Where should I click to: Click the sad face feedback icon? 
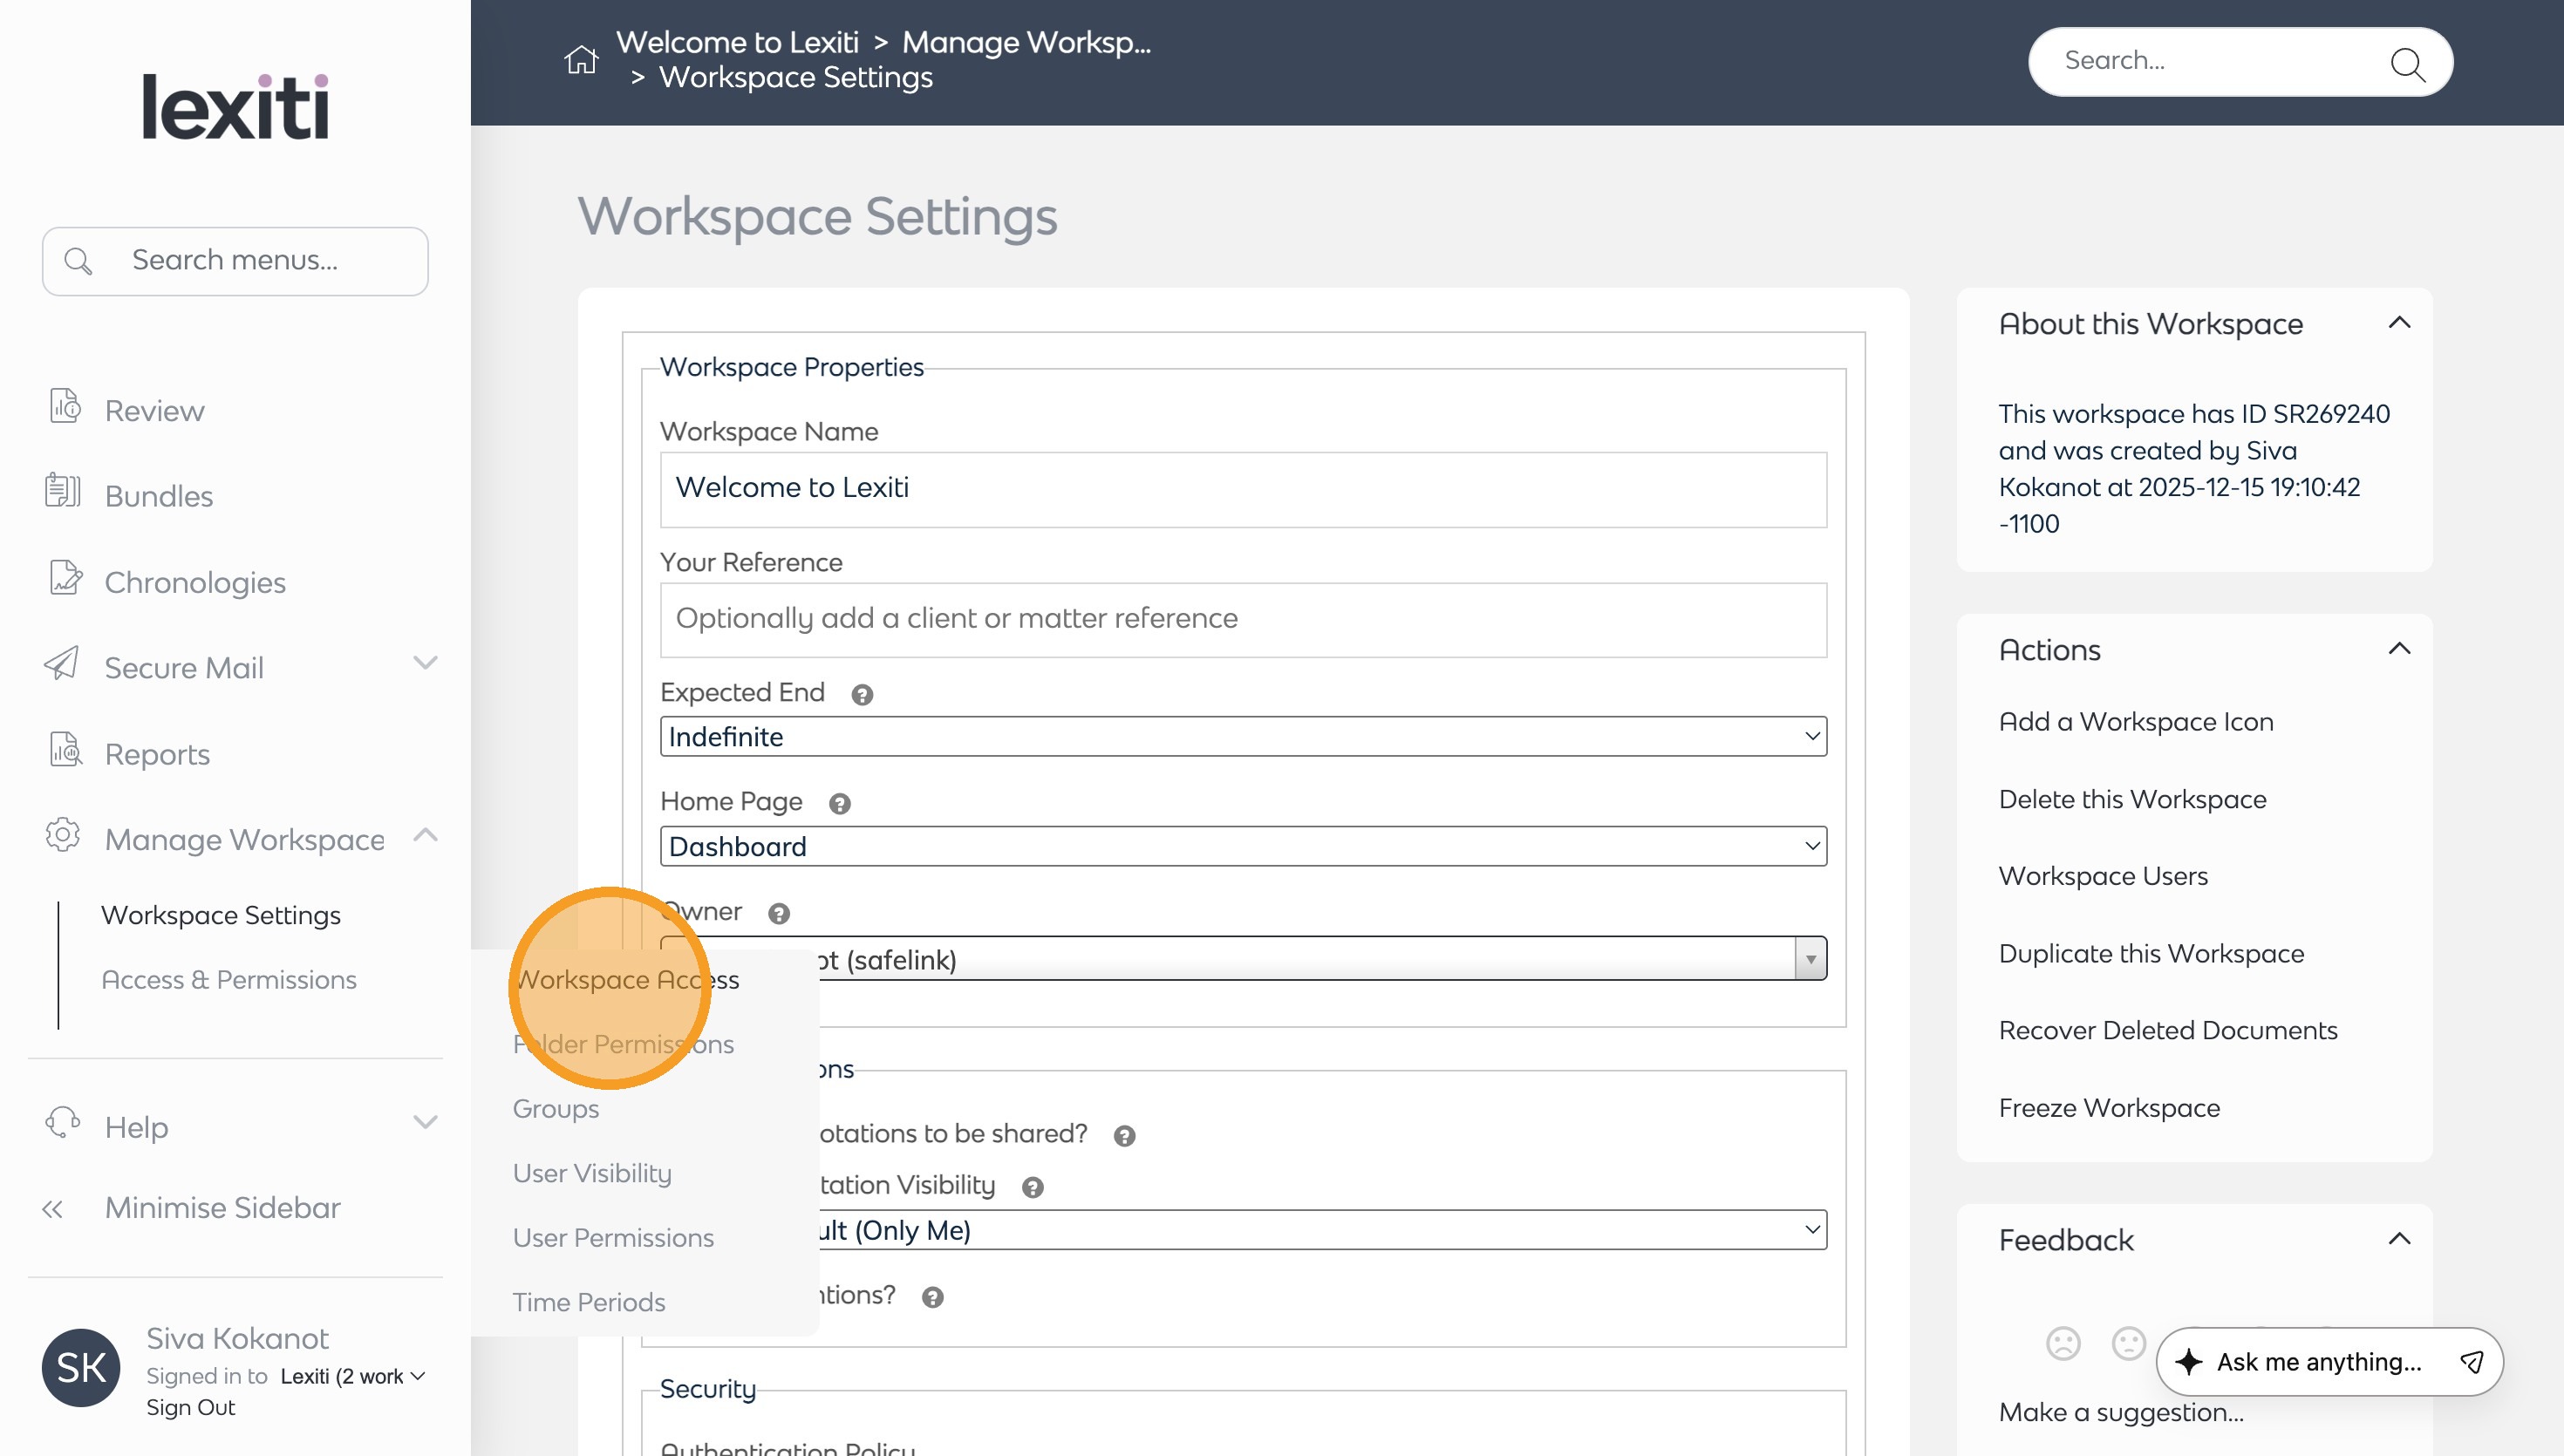(x=2062, y=1343)
